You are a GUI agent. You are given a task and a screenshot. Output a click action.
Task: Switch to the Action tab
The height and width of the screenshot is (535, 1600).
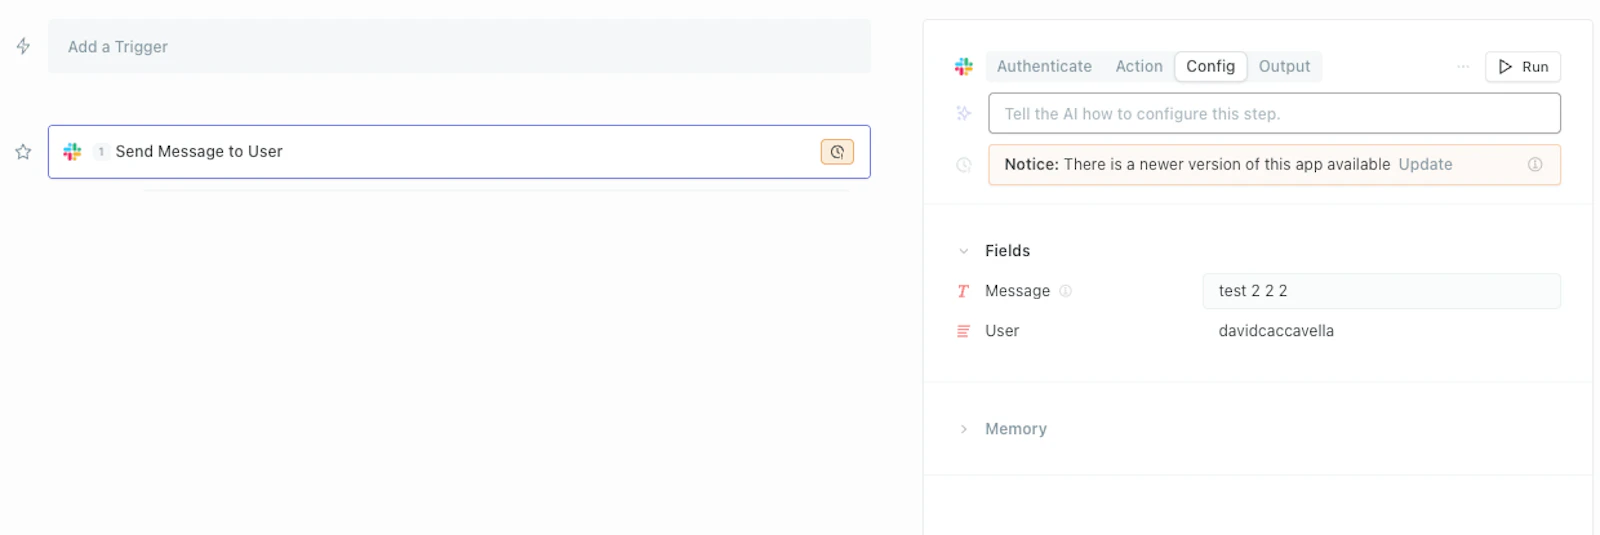click(x=1139, y=67)
